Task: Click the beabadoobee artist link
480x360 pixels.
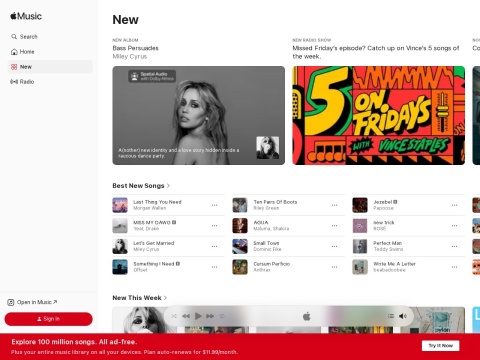Action: (x=389, y=270)
